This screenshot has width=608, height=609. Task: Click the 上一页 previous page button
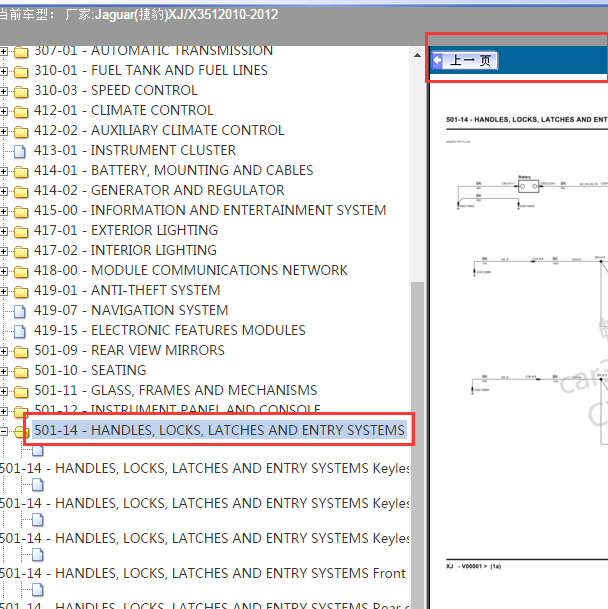[x=464, y=61]
